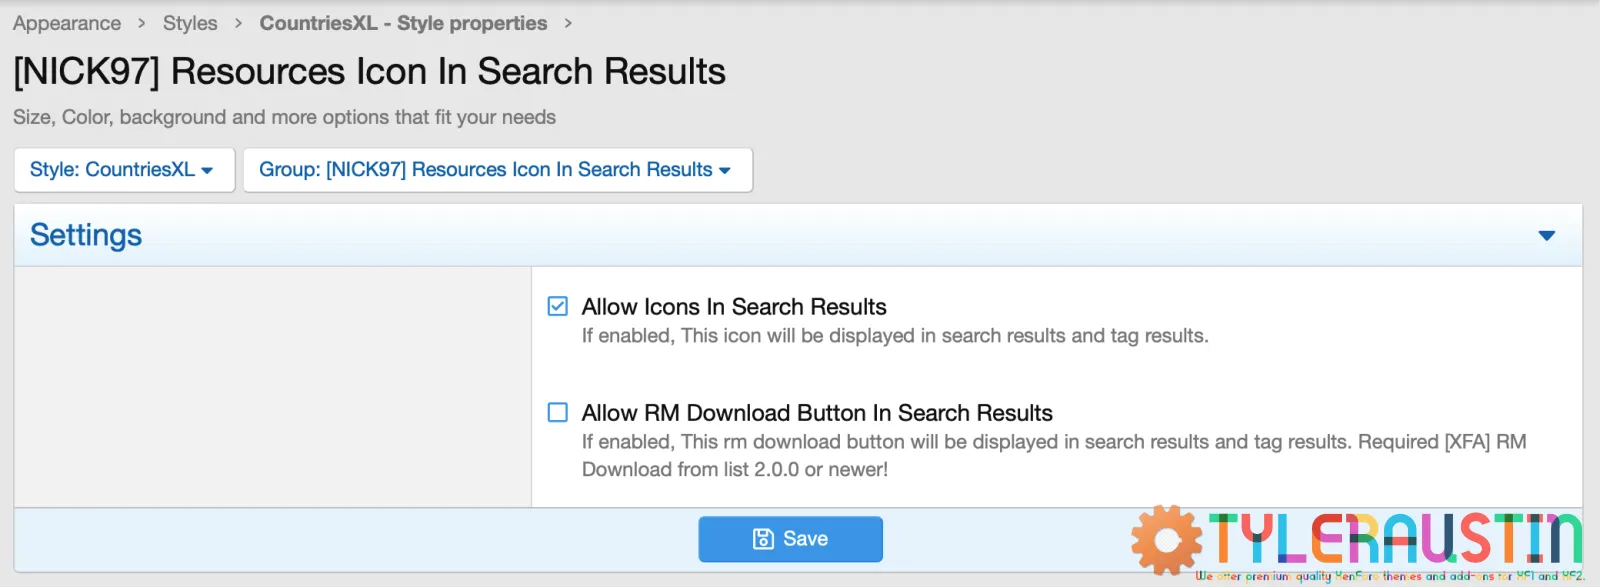Uncheck Allow Icons In Search Results checkbox
The width and height of the screenshot is (1600, 587).
coord(558,306)
